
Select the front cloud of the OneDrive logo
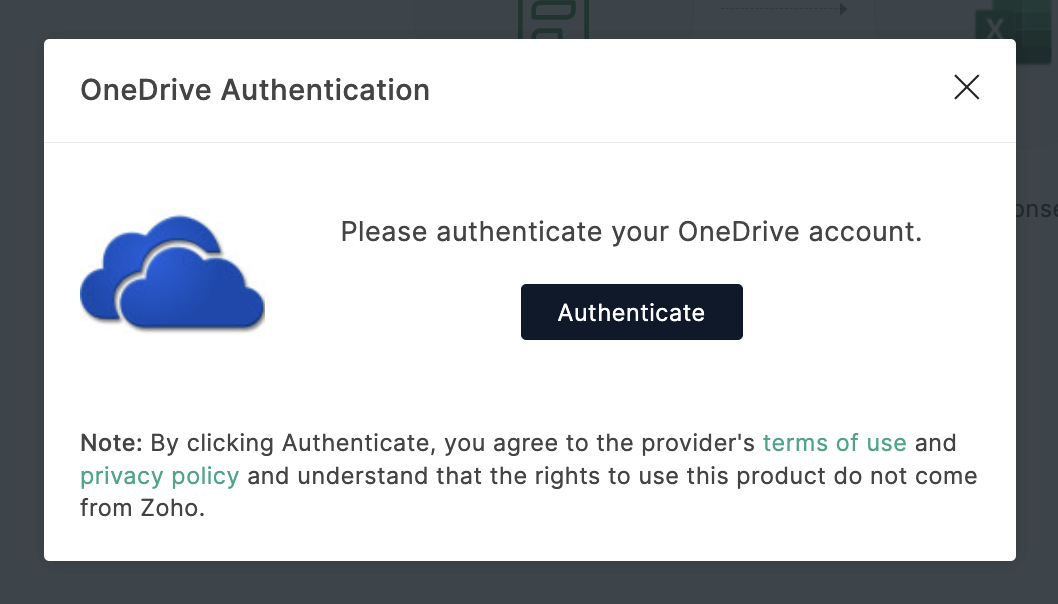click(192, 290)
